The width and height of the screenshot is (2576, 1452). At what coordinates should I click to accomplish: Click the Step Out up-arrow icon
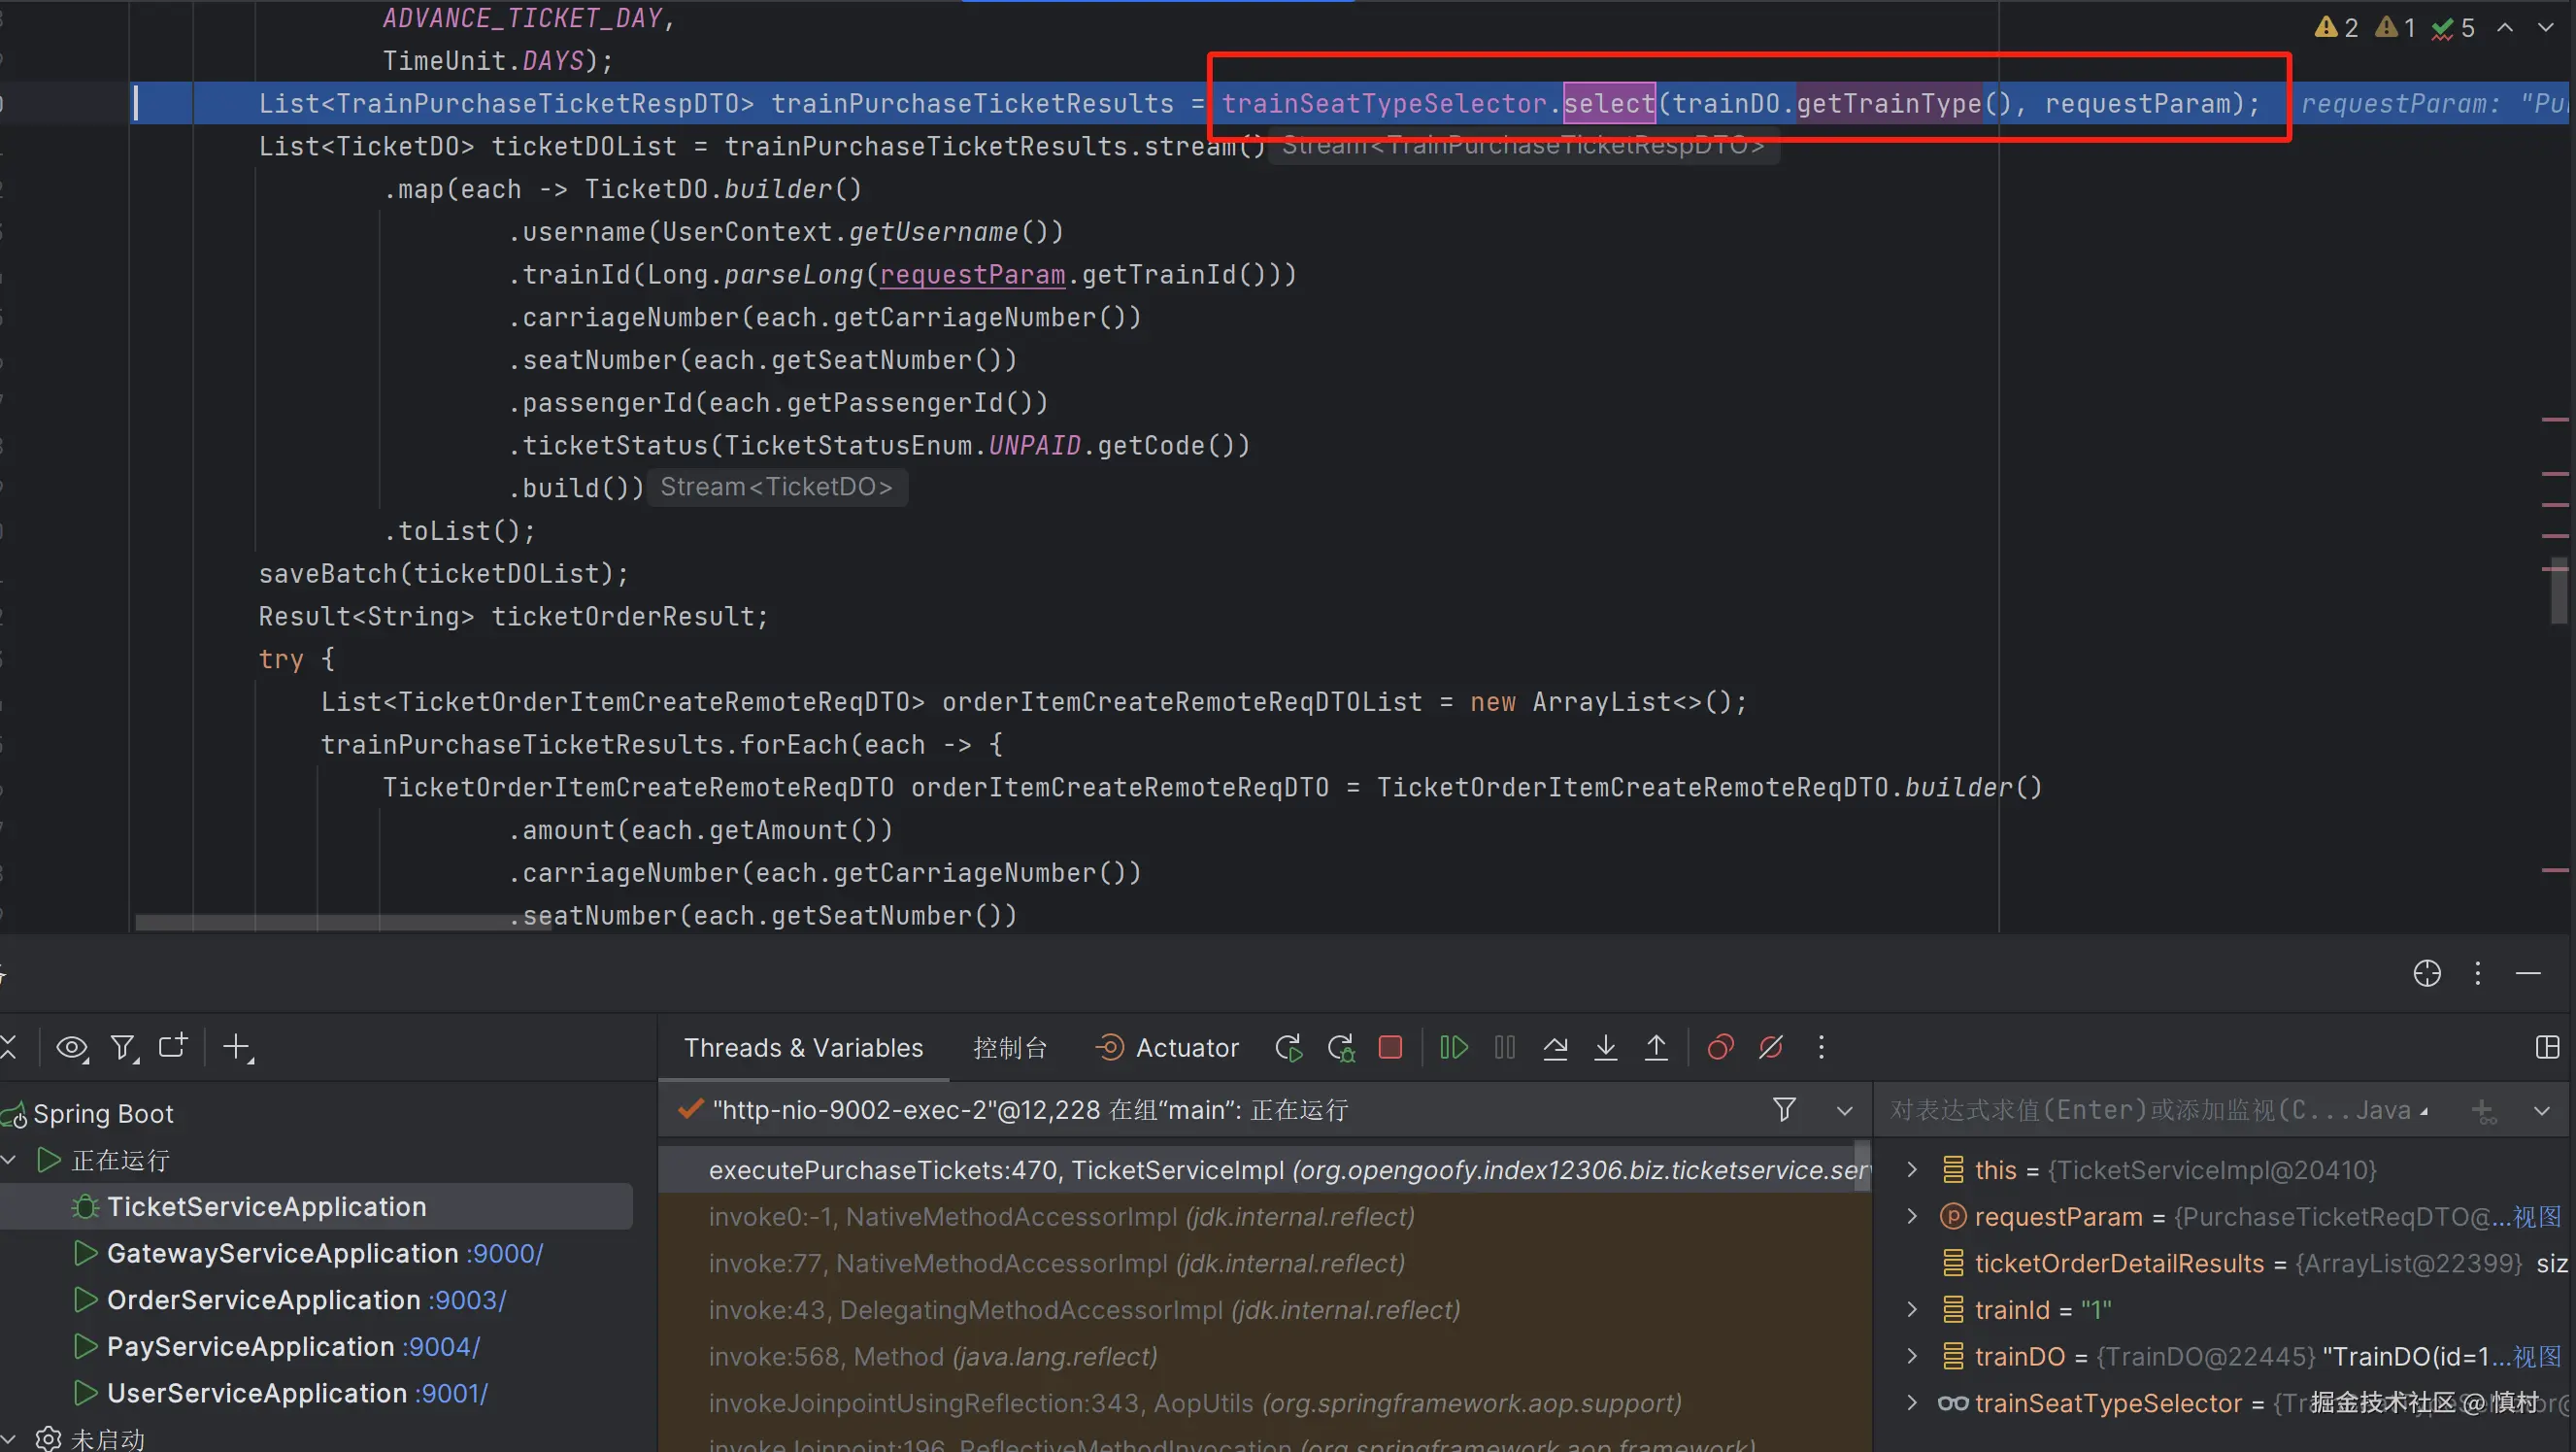pos(1656,1047)
